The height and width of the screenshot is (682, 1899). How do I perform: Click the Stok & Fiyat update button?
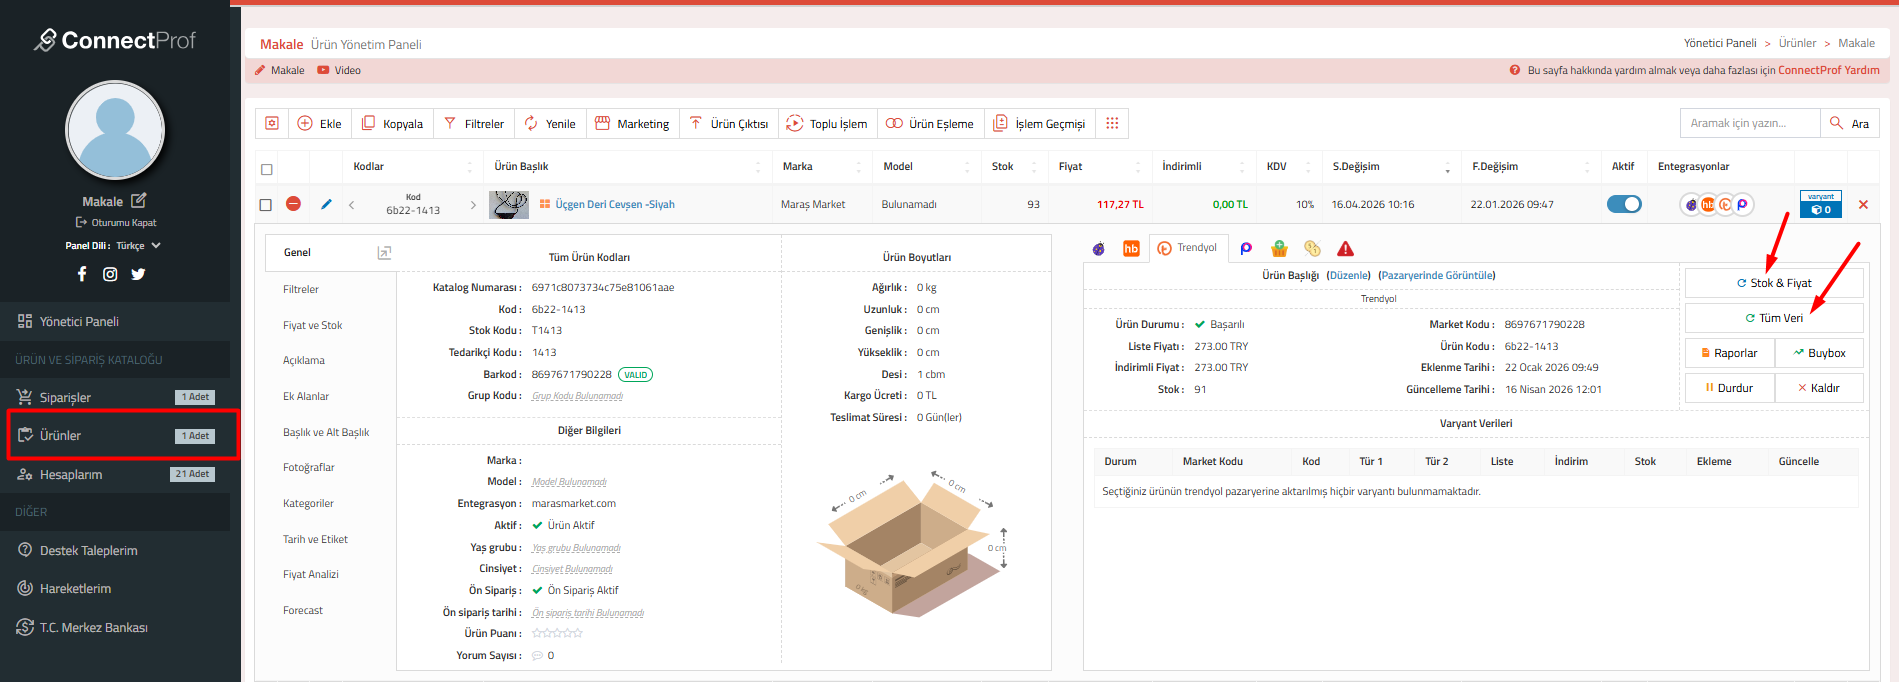click(x=1773, y=283)
